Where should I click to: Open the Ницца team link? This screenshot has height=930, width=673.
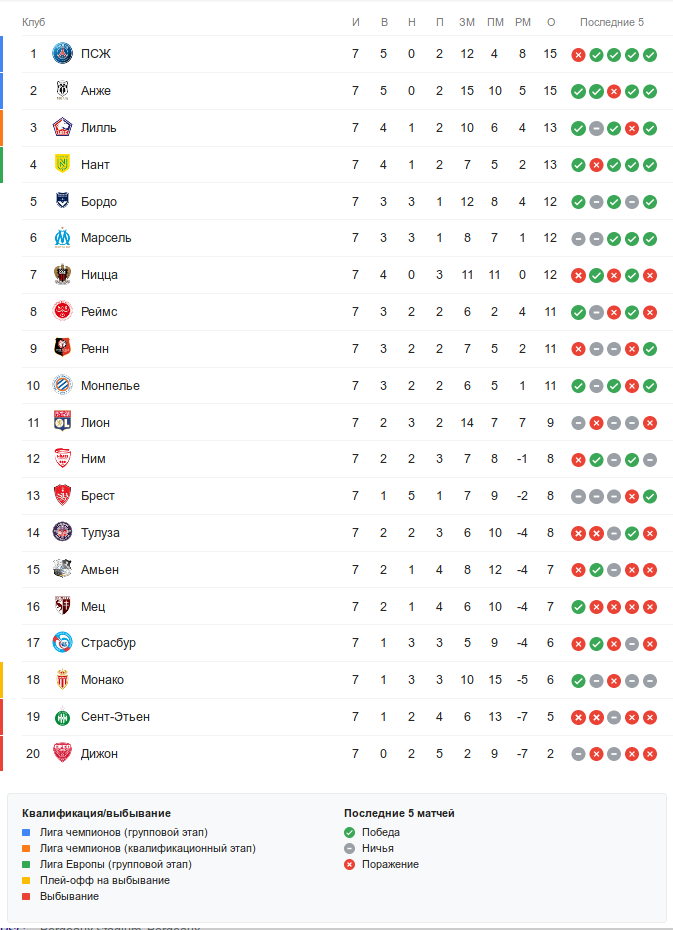(99, 275)
